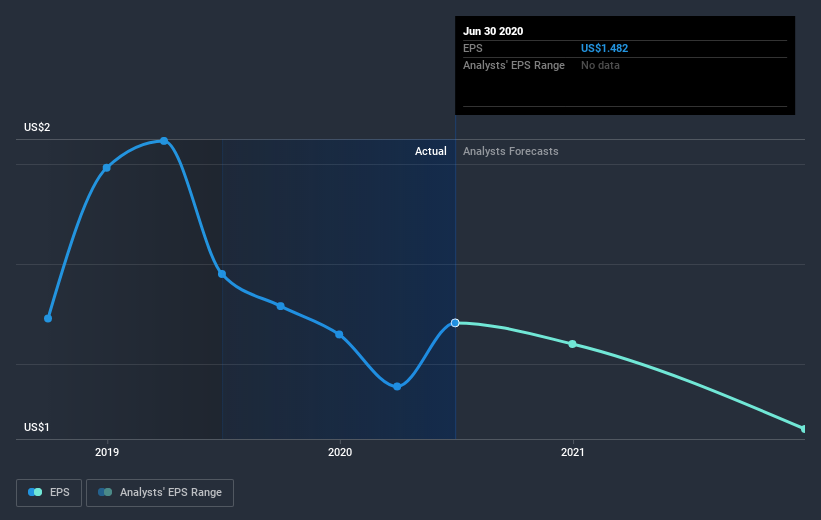The image size is (821, 520).
Task: Toggle the Analysts' EPS Range legend
Action: pos(160,493)
